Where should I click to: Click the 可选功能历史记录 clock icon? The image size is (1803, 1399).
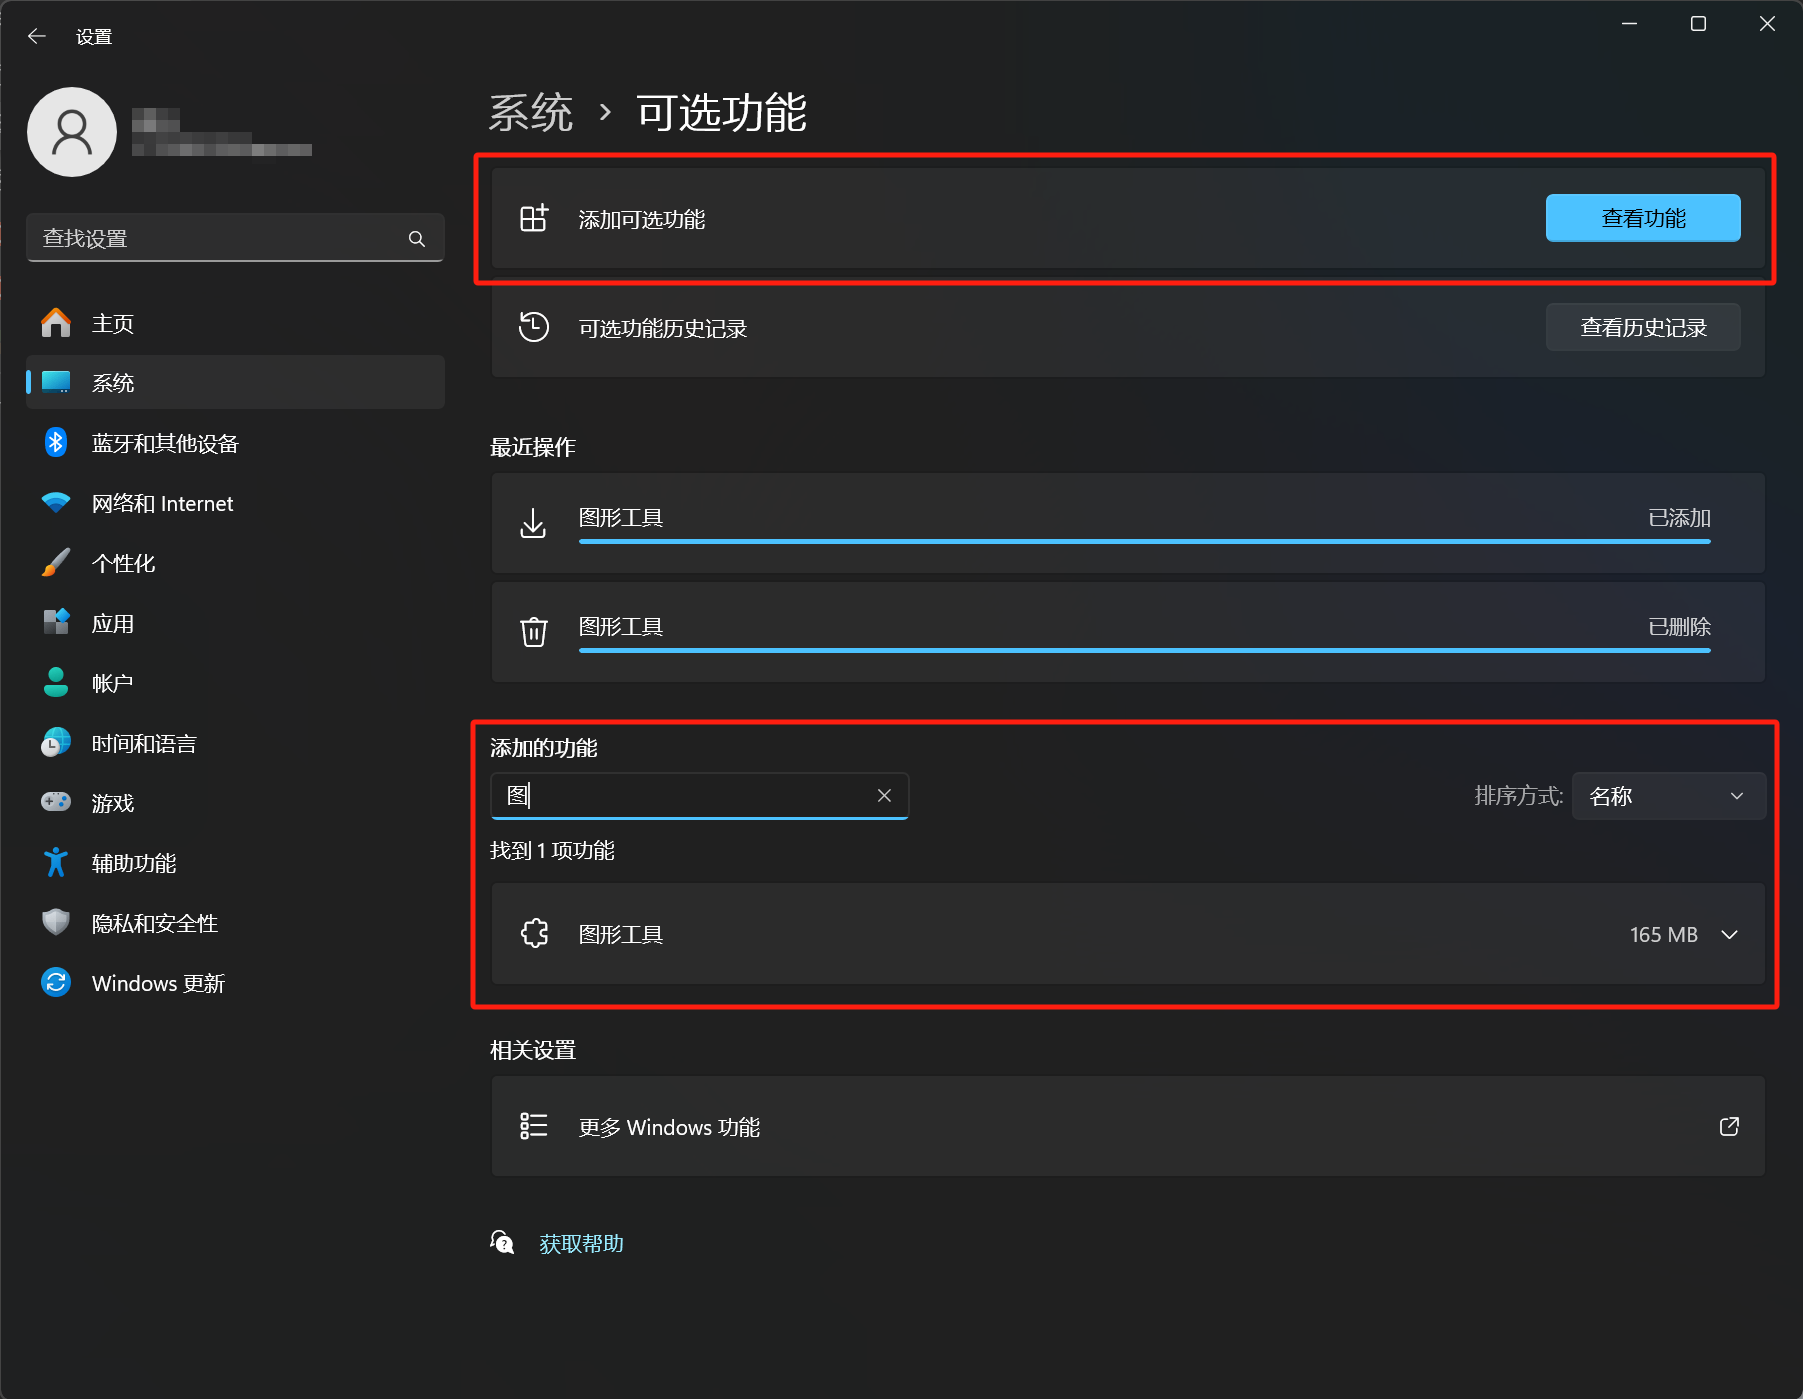pos(534,327)
